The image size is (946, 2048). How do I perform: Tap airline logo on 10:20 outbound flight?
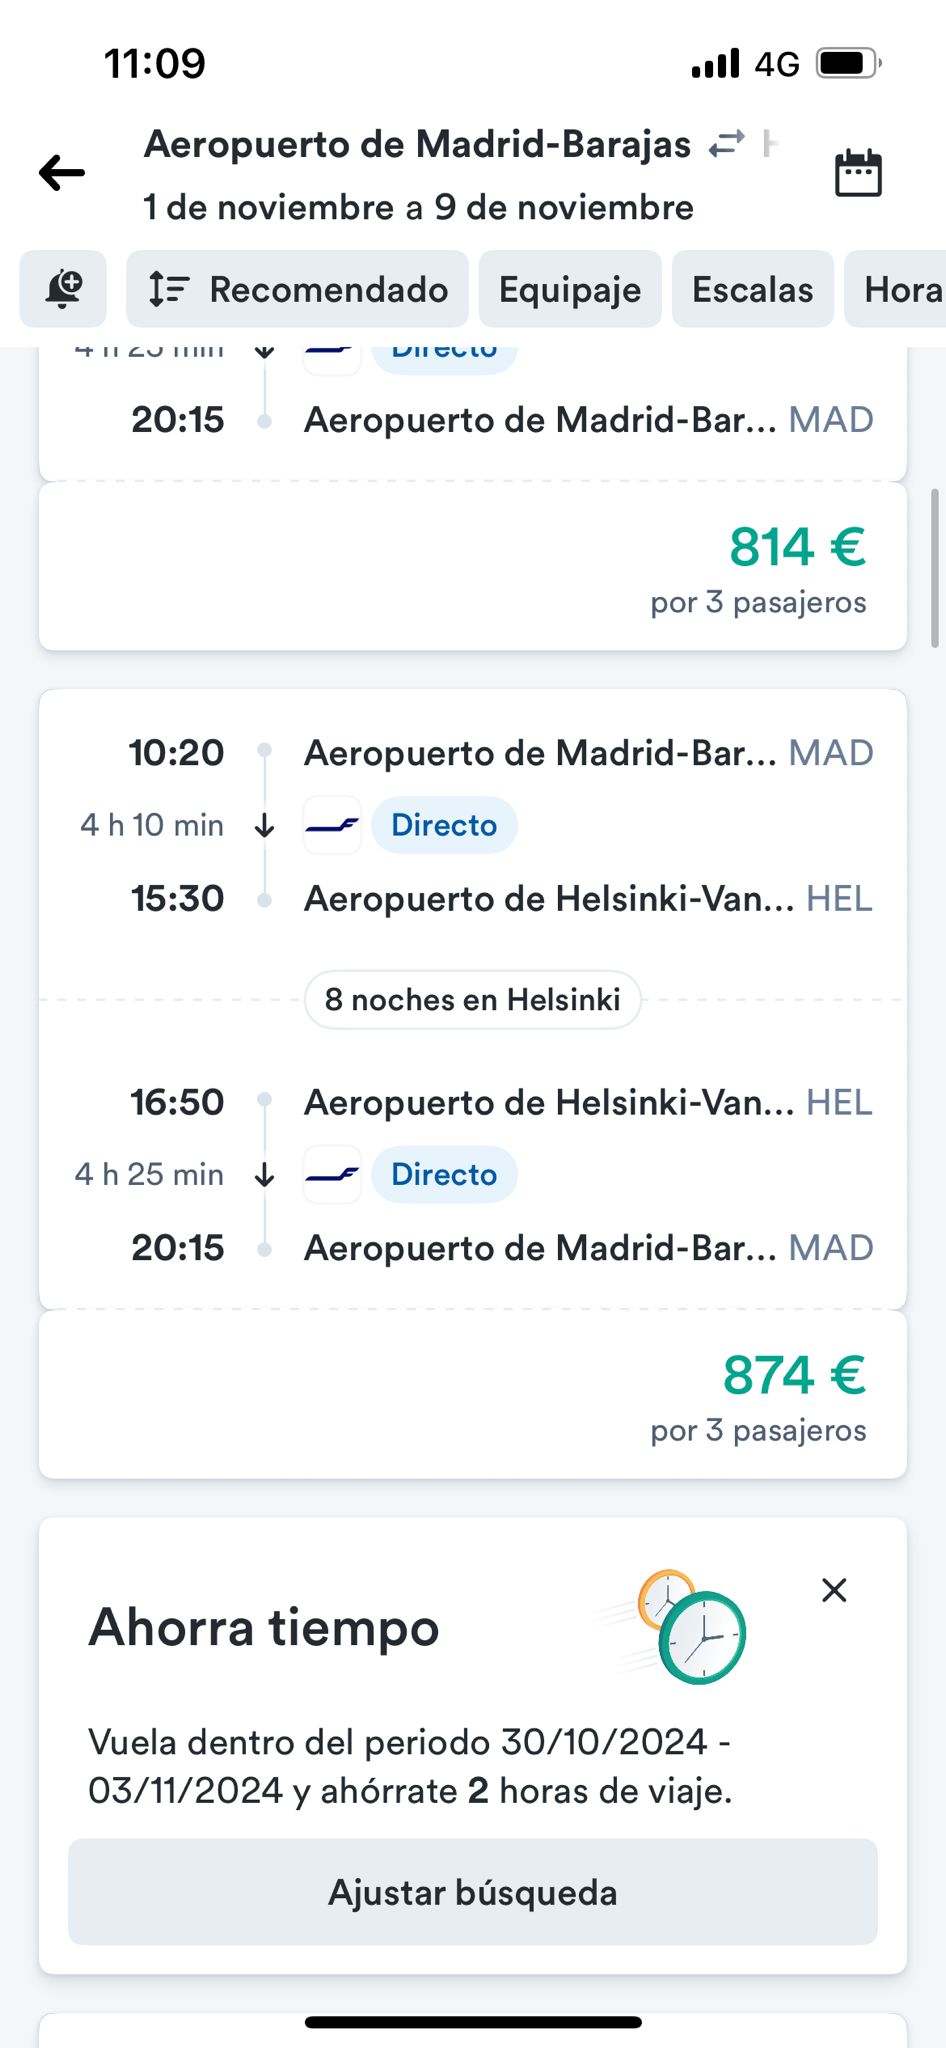332,826
